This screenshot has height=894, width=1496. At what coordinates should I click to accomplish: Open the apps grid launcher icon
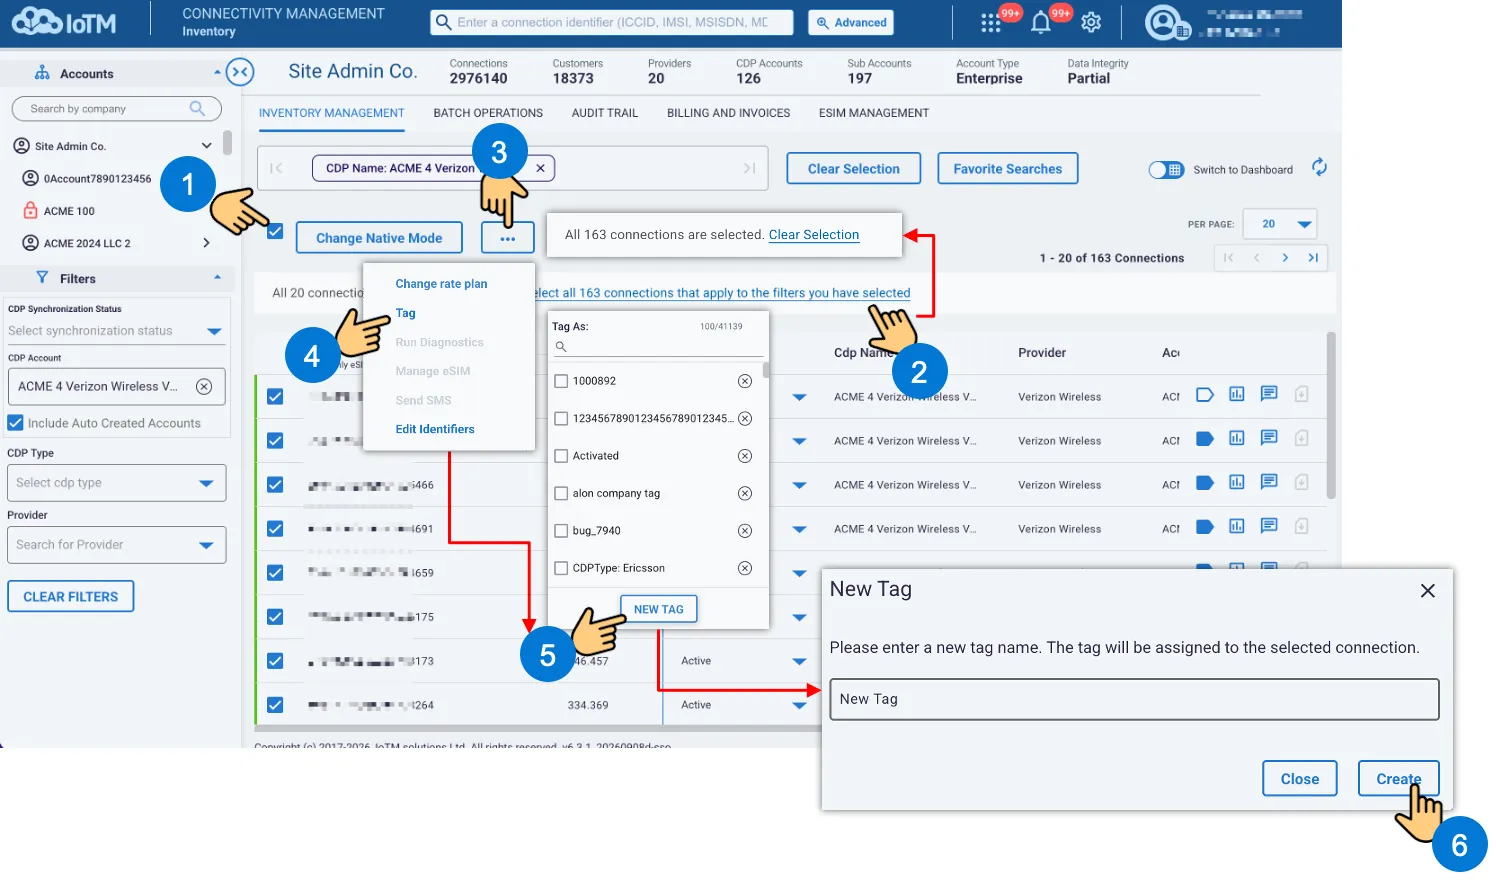(990, 23)
